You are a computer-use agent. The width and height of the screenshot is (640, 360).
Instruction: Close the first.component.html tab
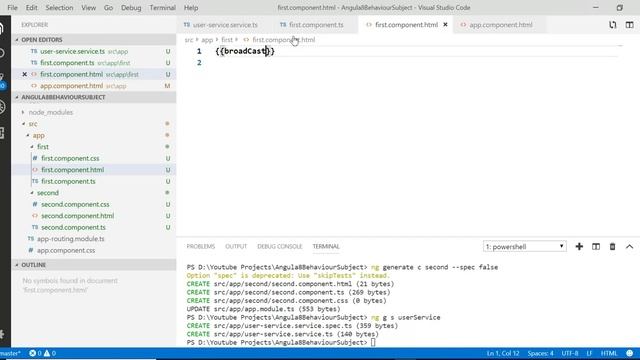pos(445,25)
